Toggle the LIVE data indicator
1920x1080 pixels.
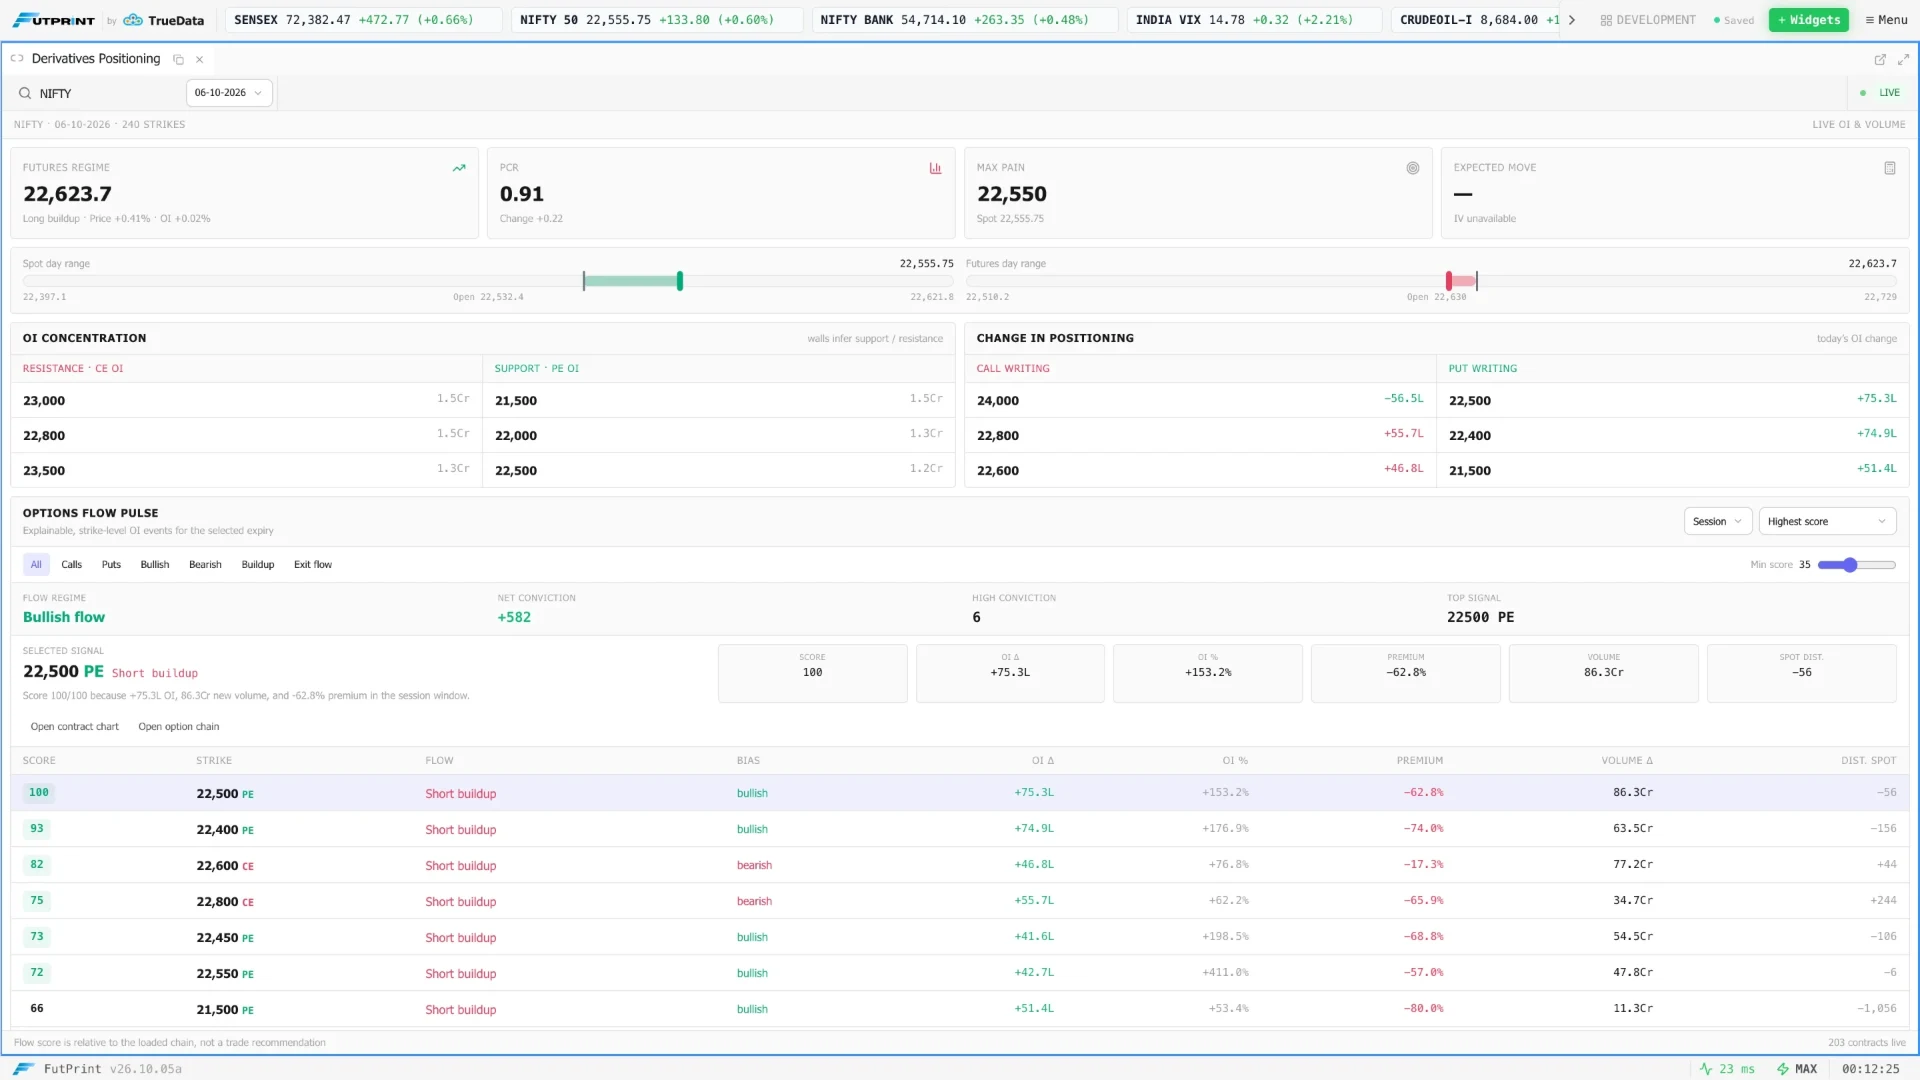coord(1879,93)
